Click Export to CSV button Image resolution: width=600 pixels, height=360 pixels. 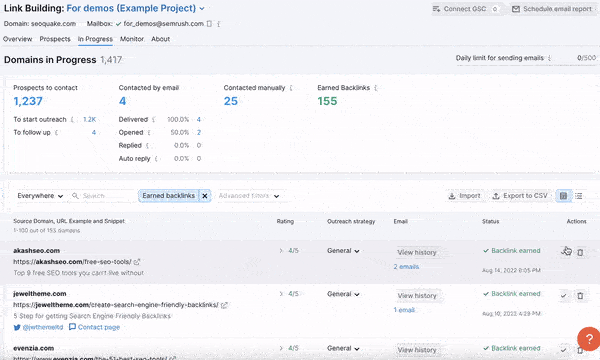[x=520, y=196]
